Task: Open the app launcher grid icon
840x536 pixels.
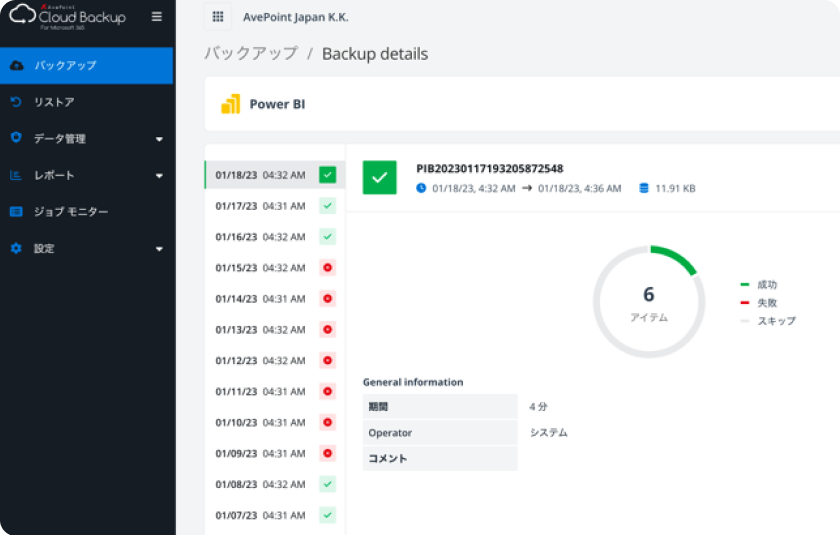Action: (x=218, y=17)
